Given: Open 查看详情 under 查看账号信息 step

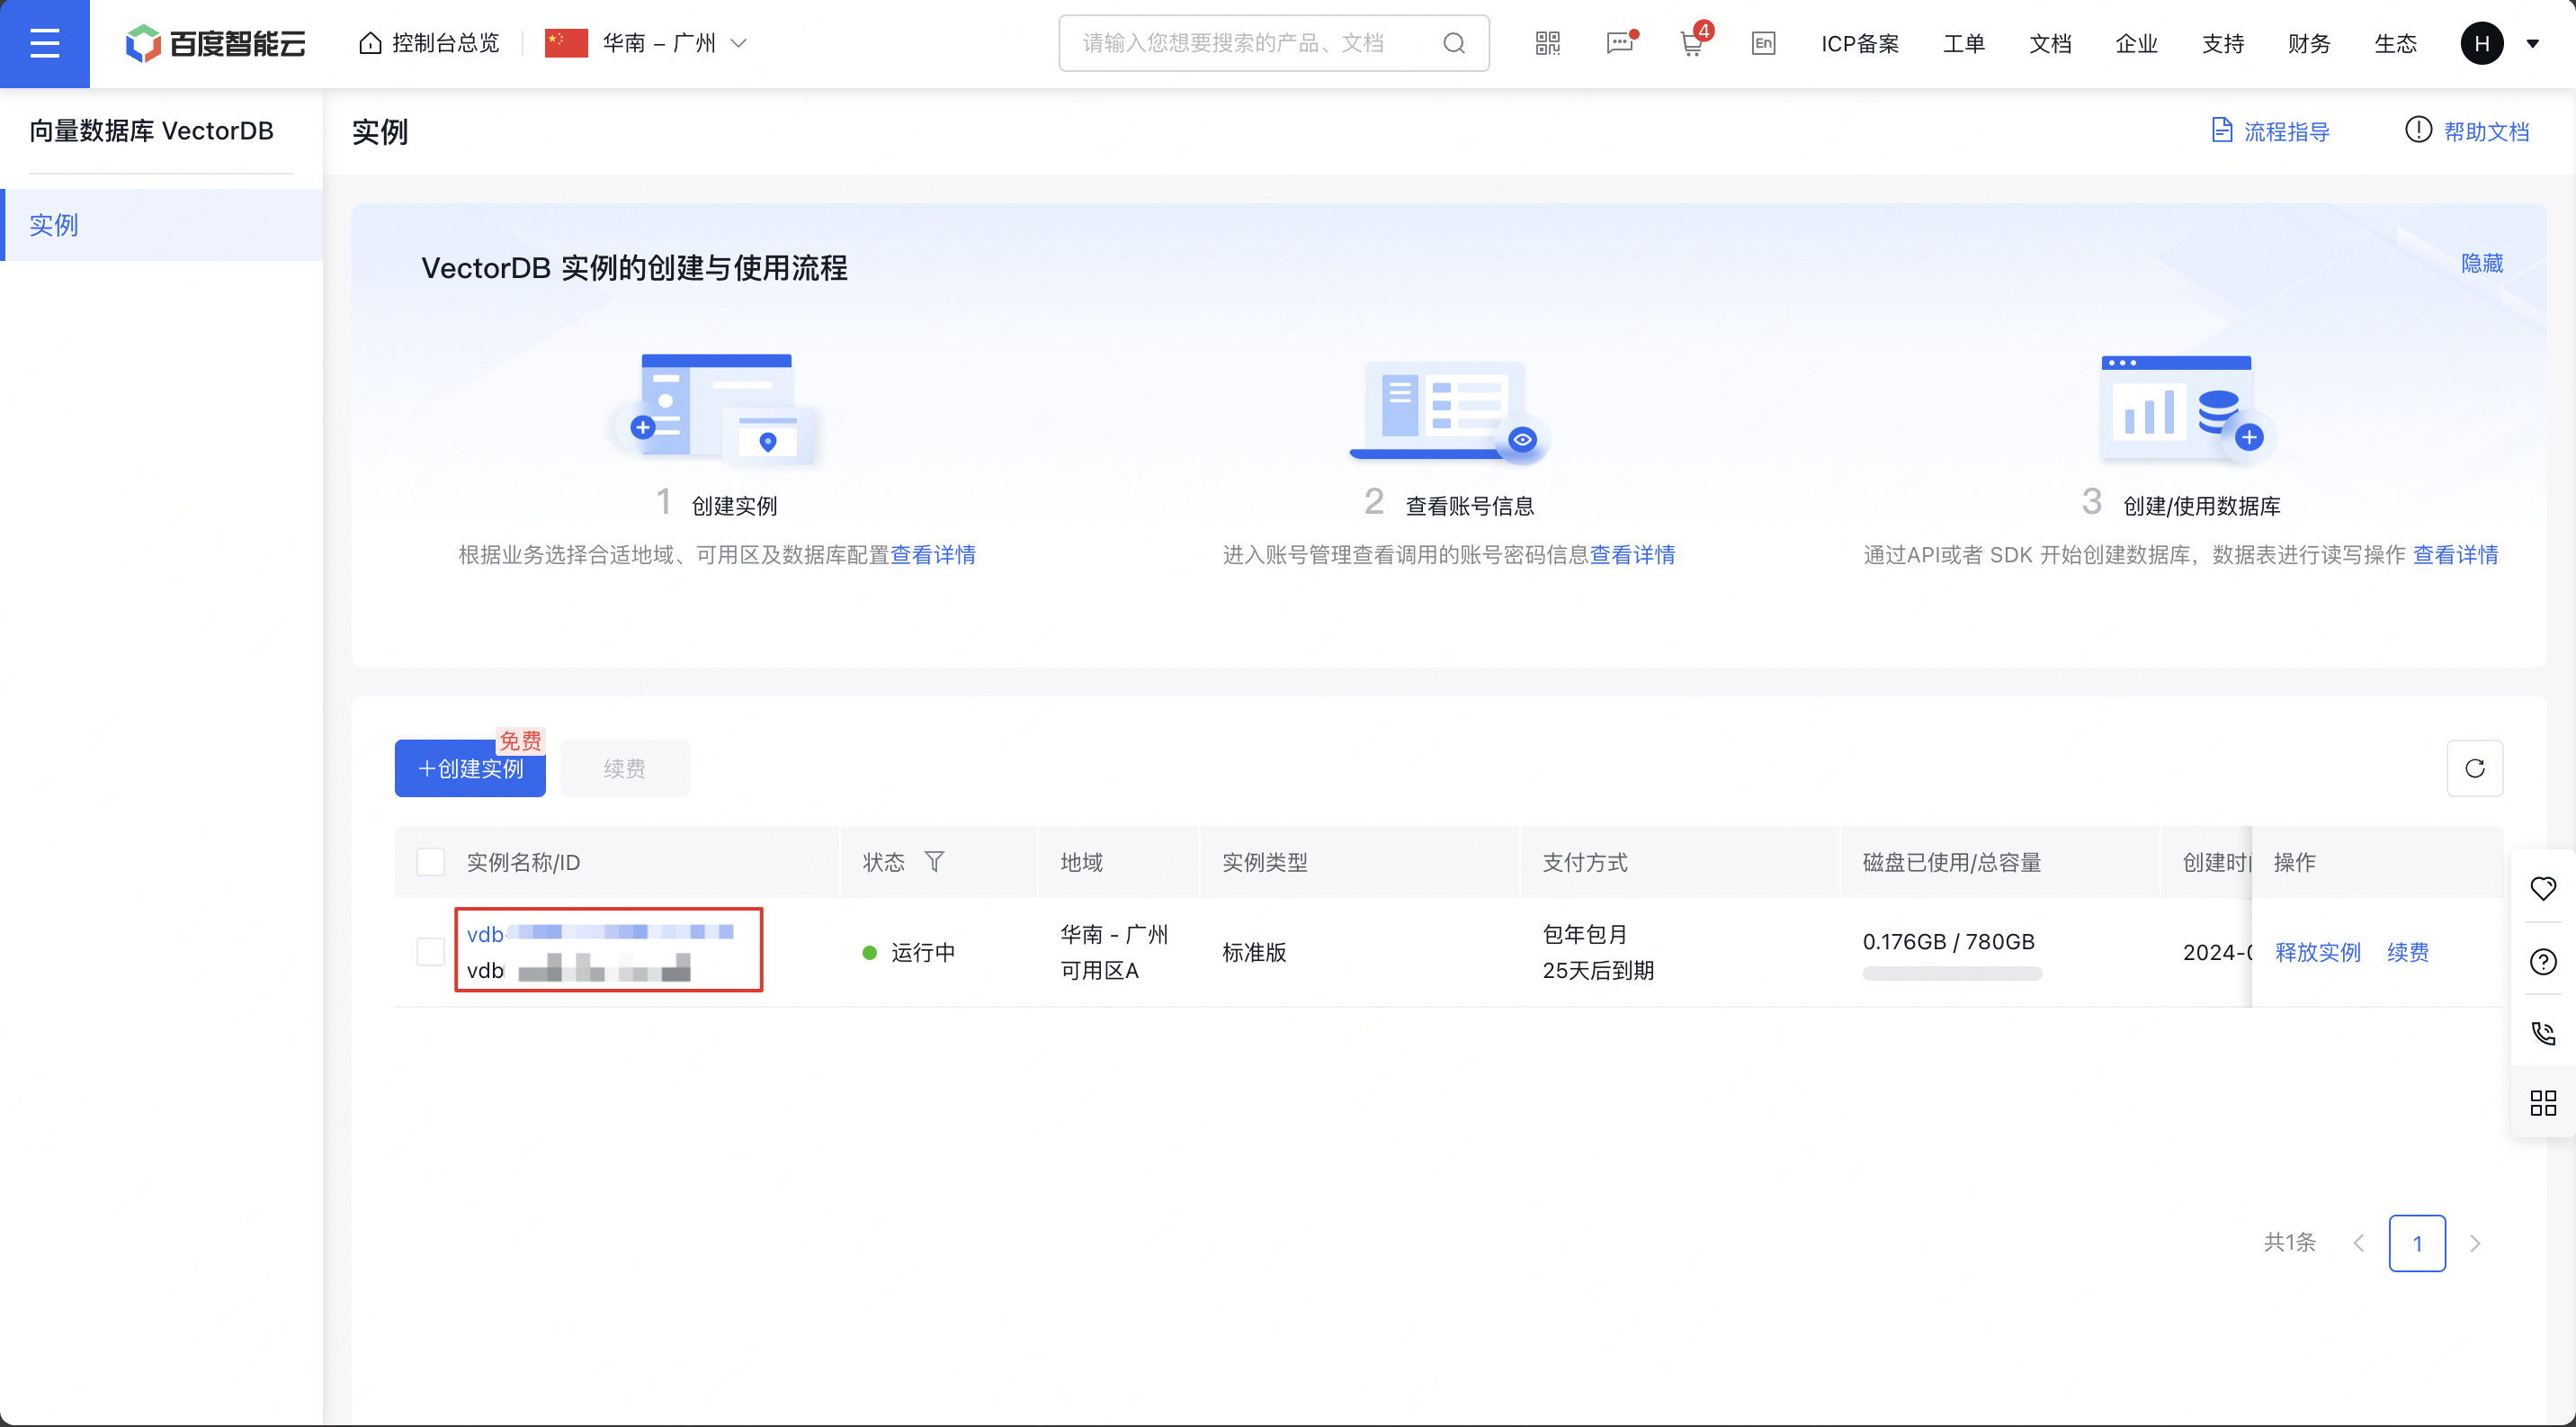Looking at the screenshot, I should [1633, 554].
